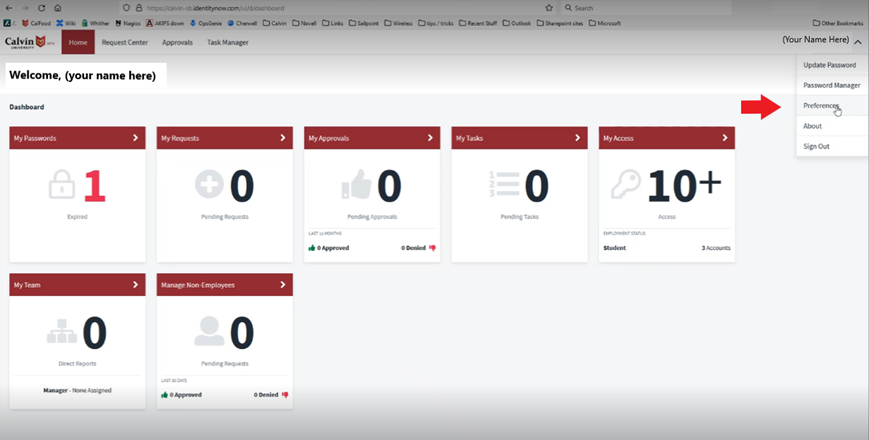Expand the My Requests card arrow

coord(283,138)
